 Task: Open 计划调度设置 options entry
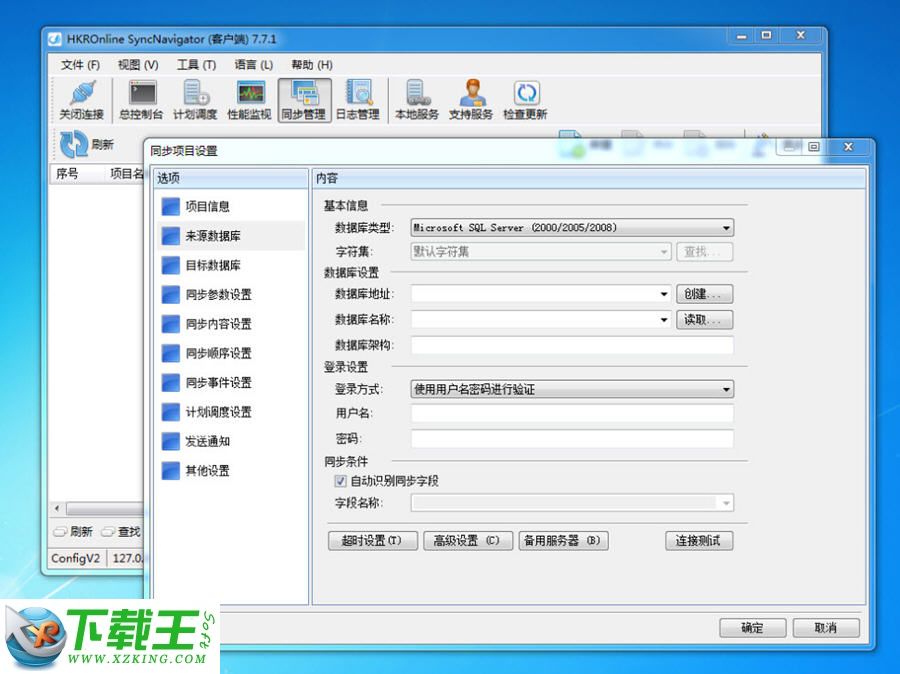230,412
